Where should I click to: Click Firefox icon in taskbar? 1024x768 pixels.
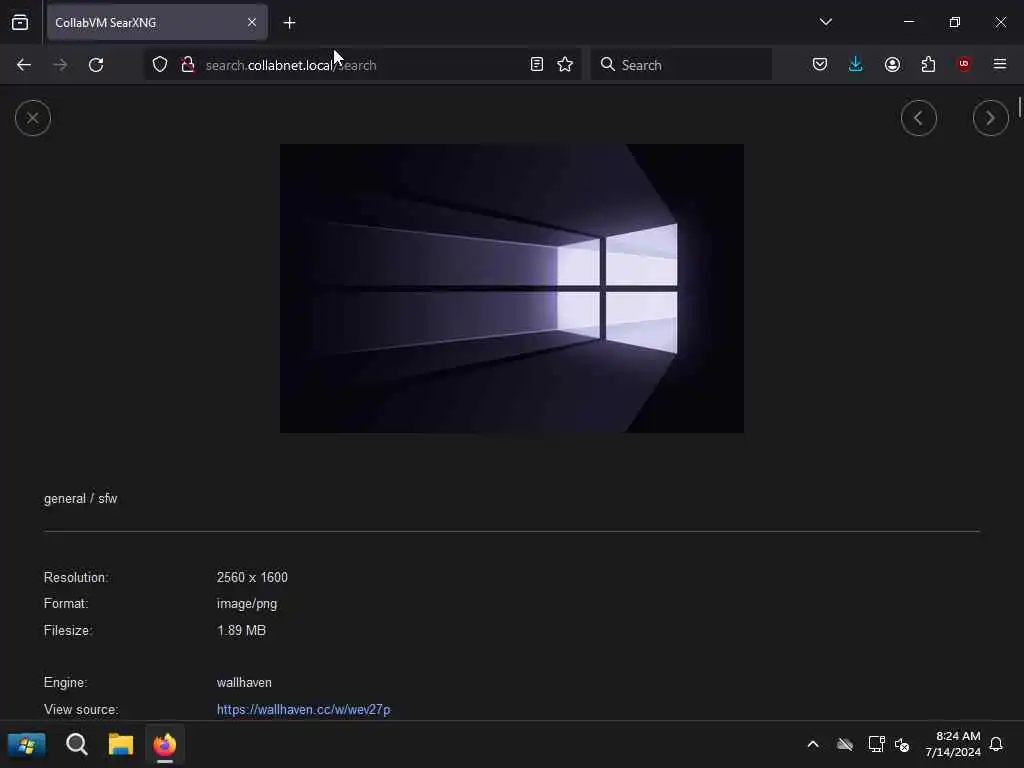click(165, 744)
